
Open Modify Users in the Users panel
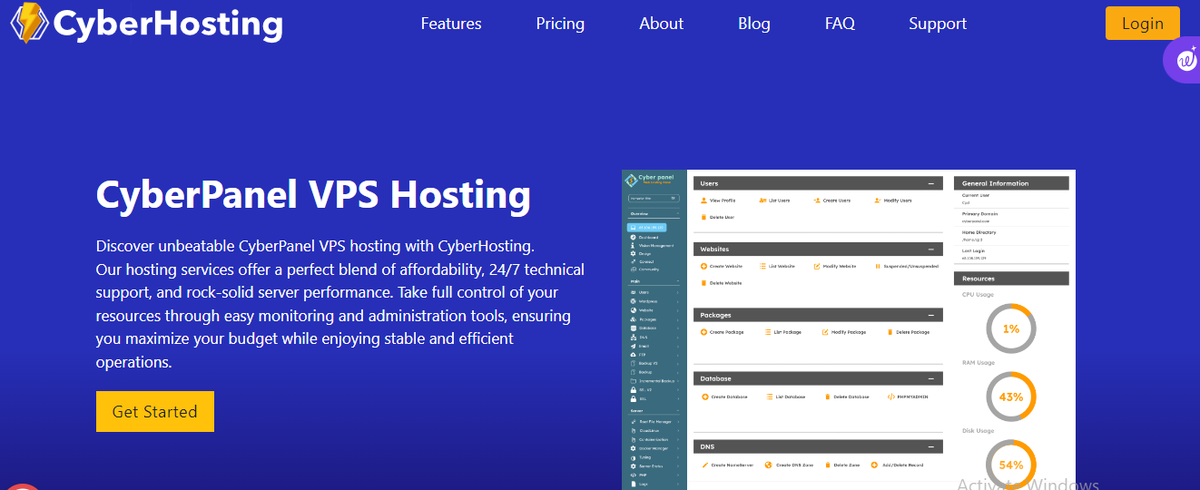893,200
